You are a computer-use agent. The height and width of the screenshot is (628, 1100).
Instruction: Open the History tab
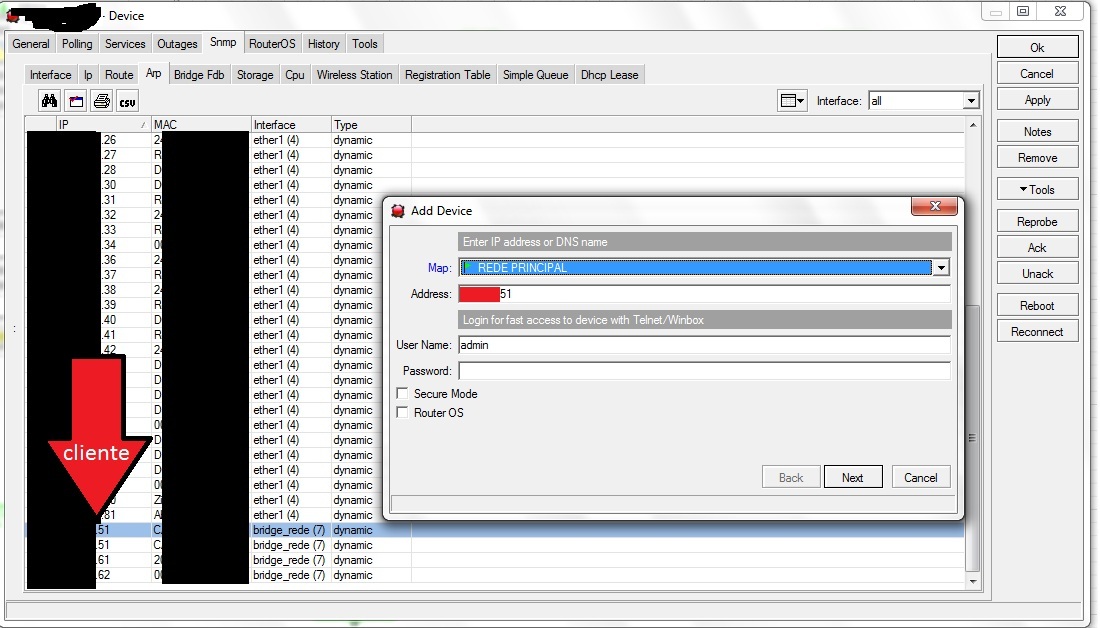coord(323,44)
